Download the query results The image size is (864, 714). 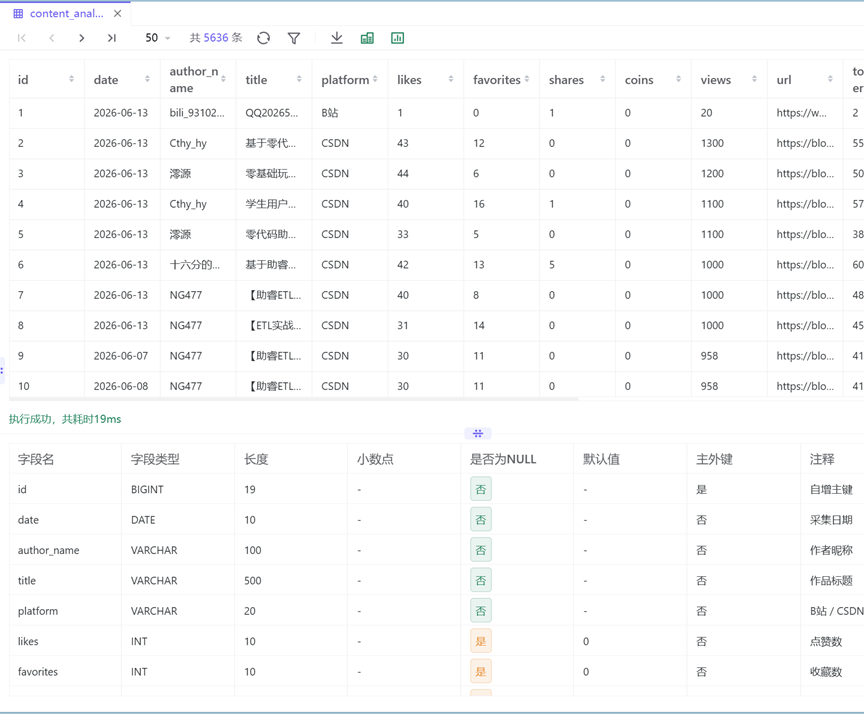(337, 38)
